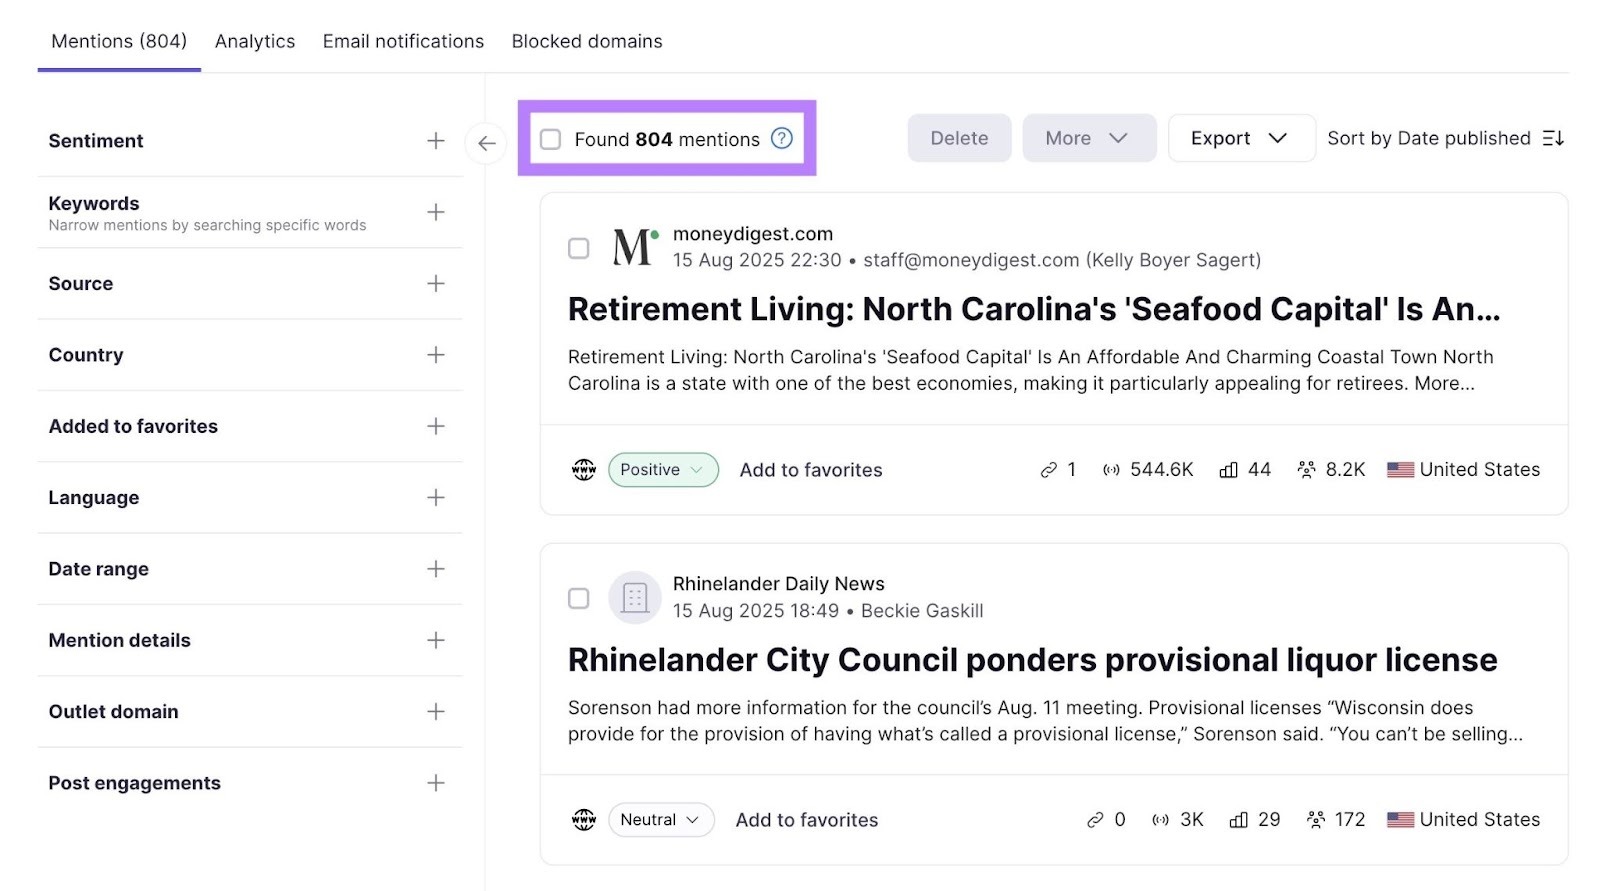
Task: Select the moneydigest.com mention checkbox
Action: [579, 248]
